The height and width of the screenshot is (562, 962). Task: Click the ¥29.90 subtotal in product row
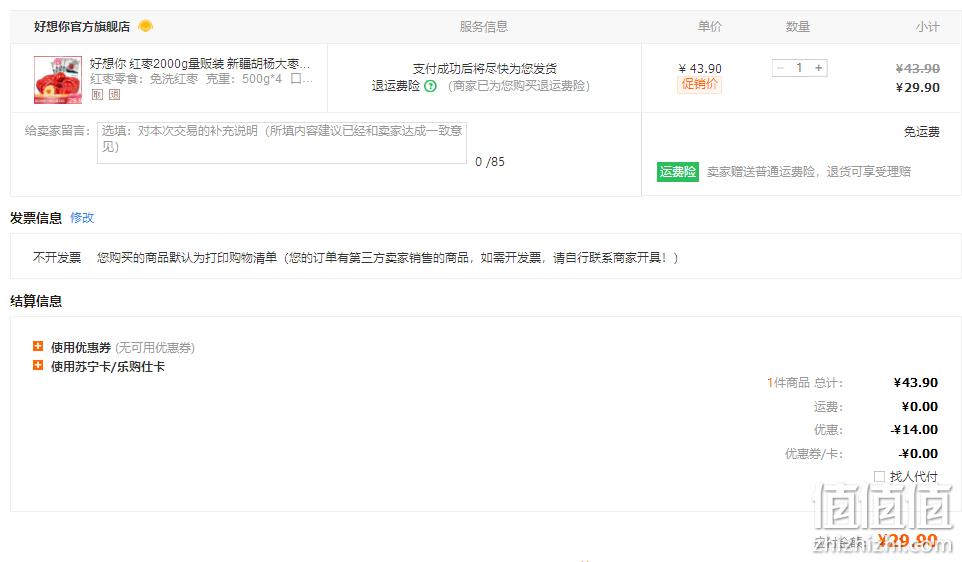pos(917,88)
